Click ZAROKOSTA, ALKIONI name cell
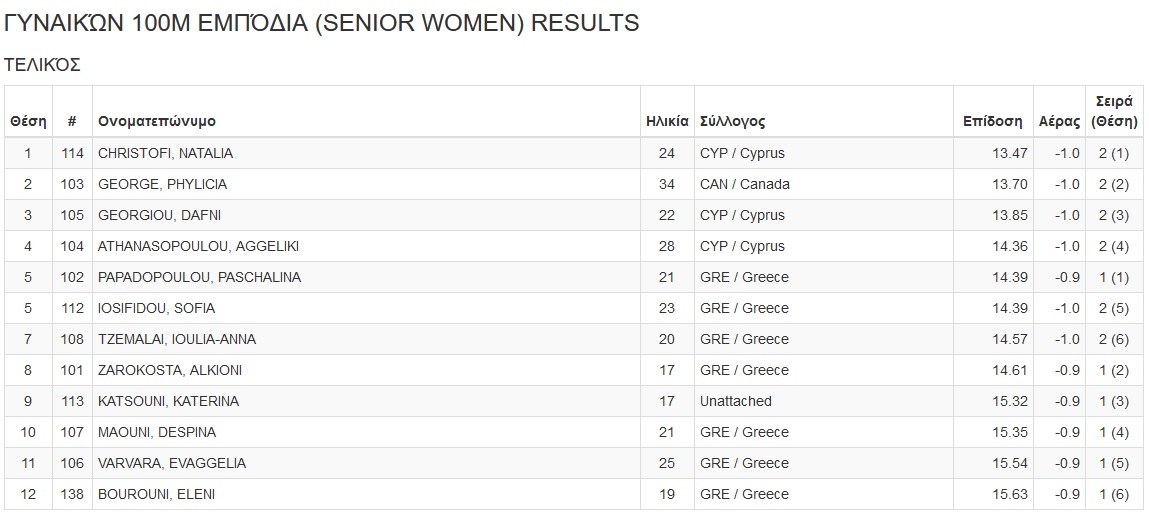Screen dimensions: 1149x528 pos(170,370)
